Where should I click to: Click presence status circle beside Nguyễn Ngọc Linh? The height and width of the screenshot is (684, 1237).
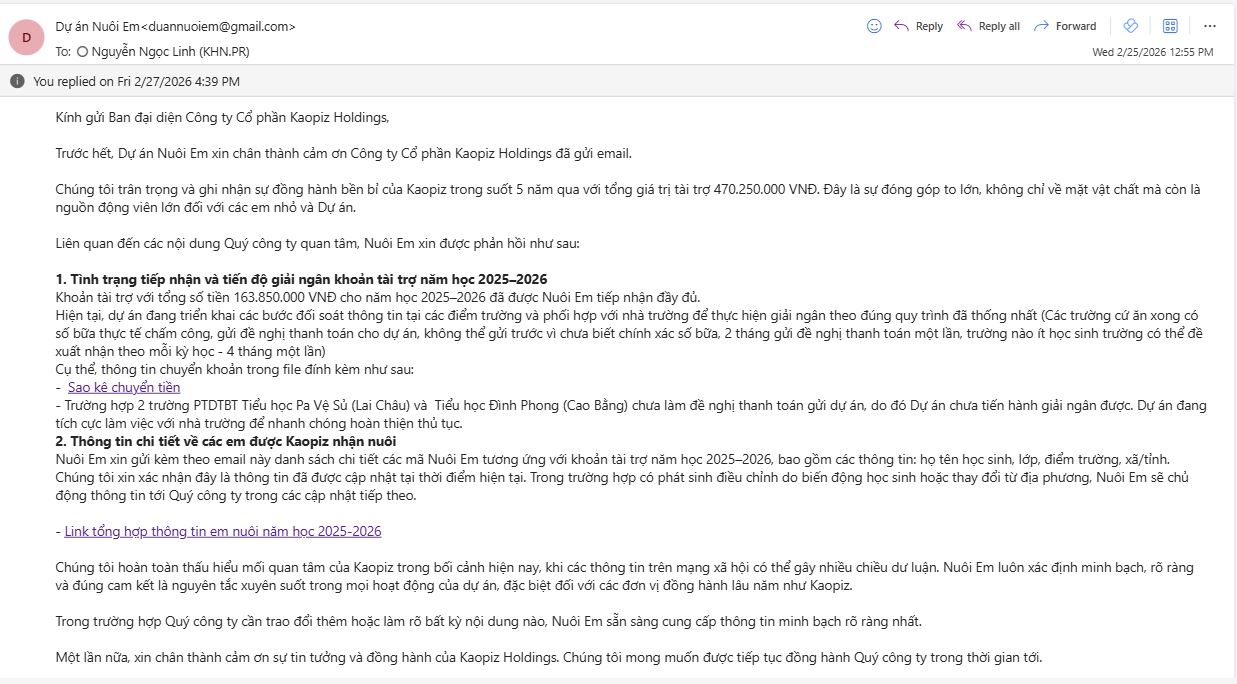pos(82,50)
